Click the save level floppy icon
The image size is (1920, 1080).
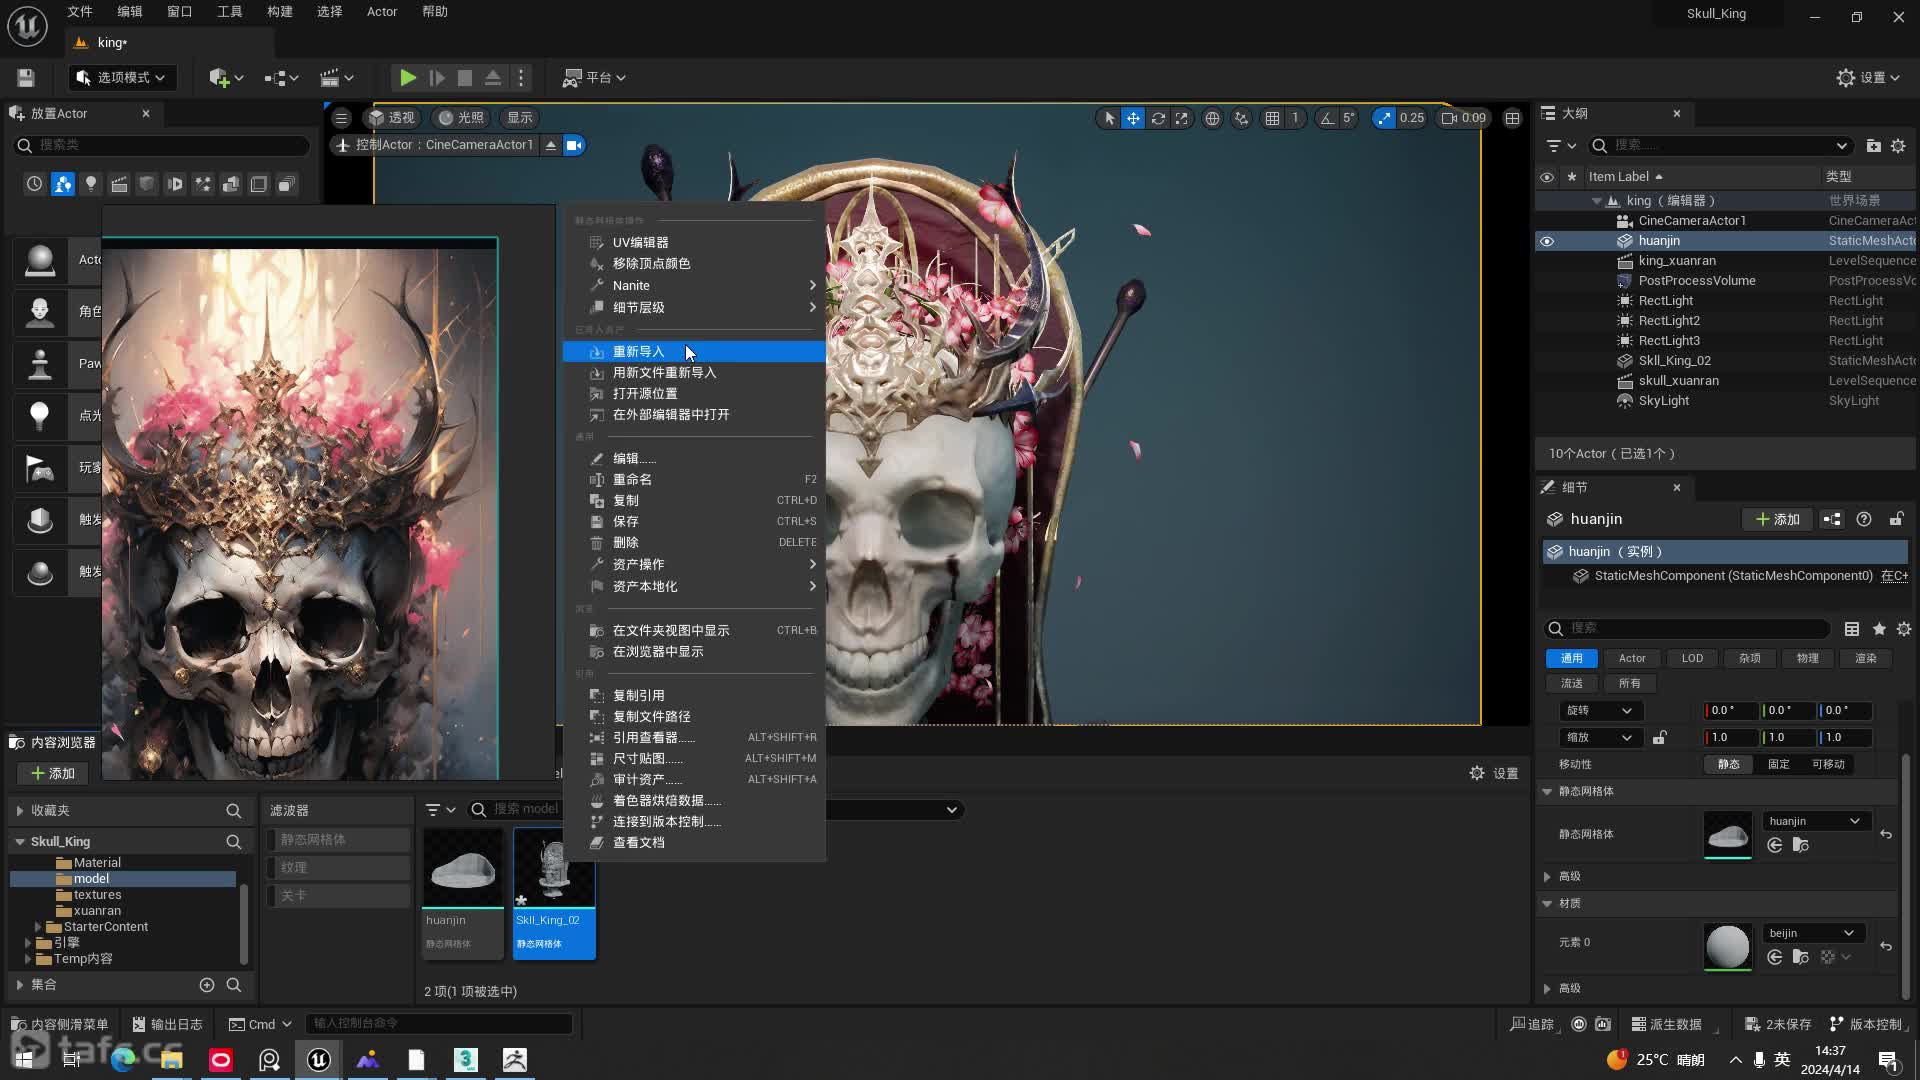click(x=26, y=78)
